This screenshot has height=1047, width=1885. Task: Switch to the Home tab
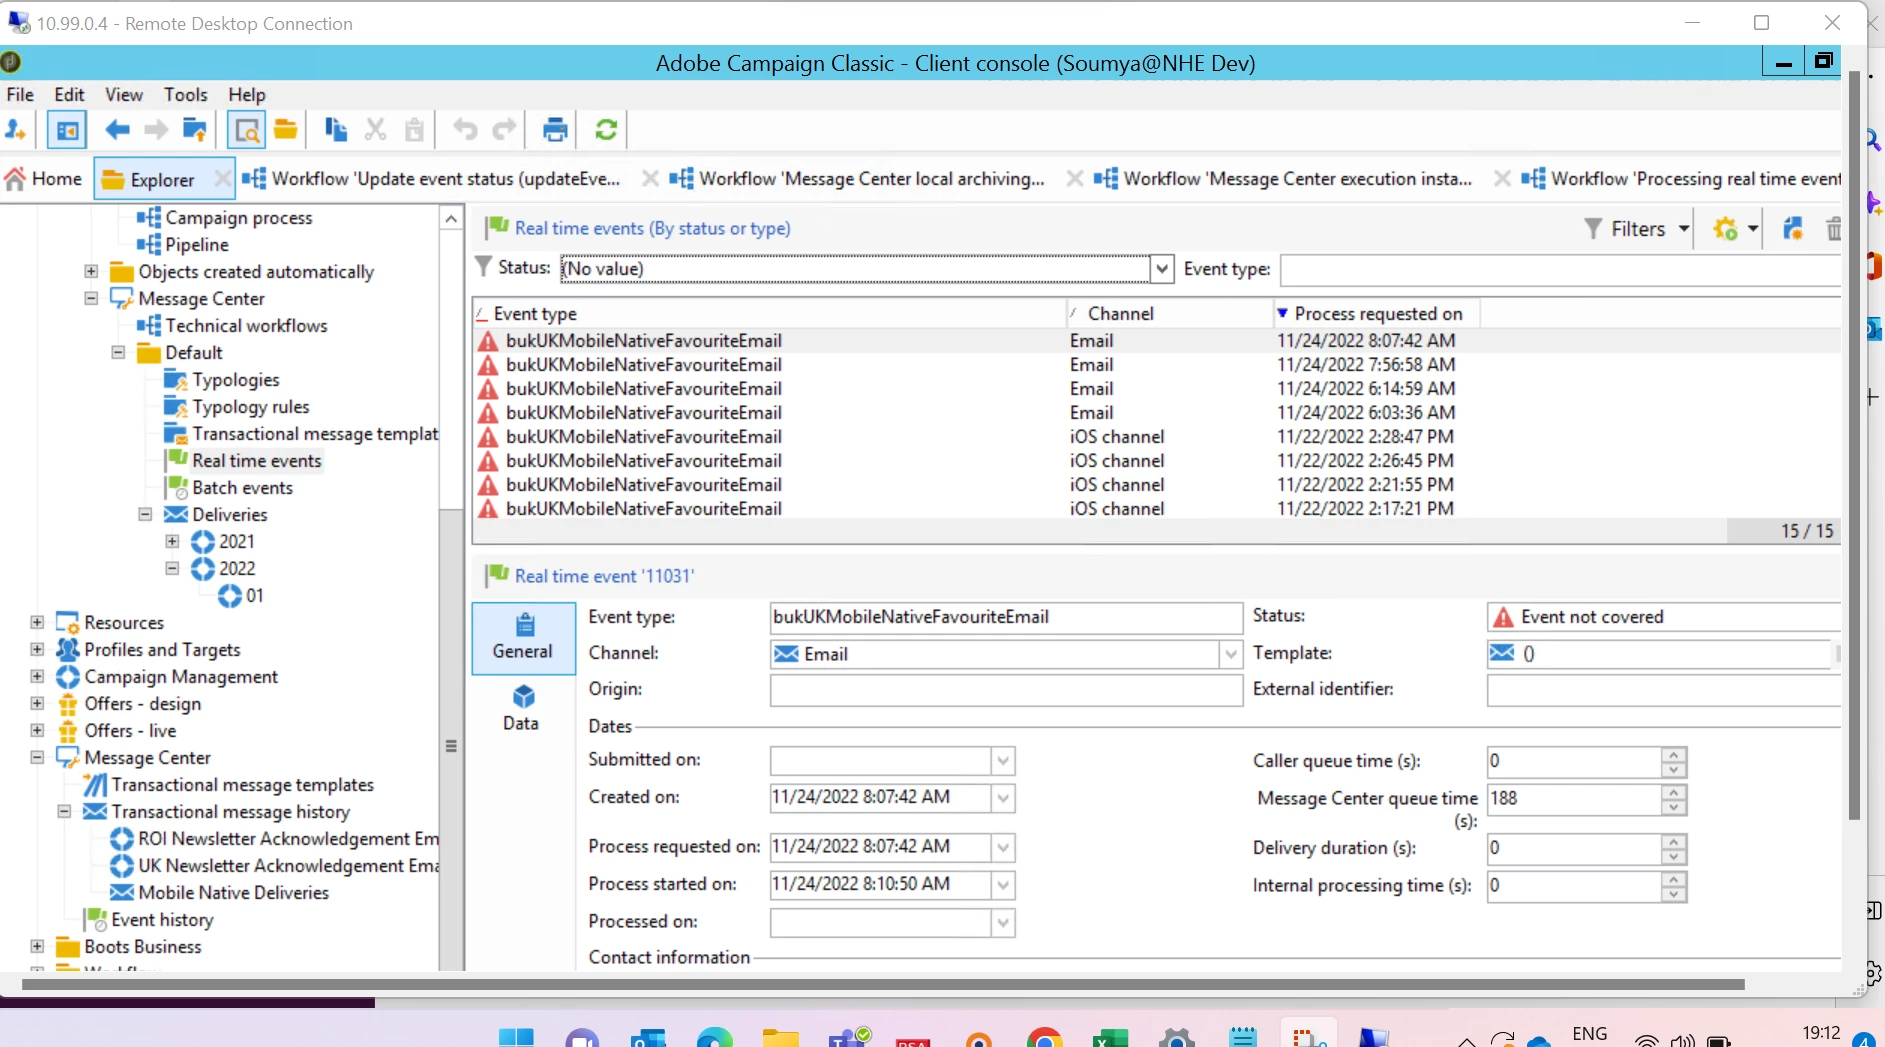pyautogui.click(x=44, y=179)
